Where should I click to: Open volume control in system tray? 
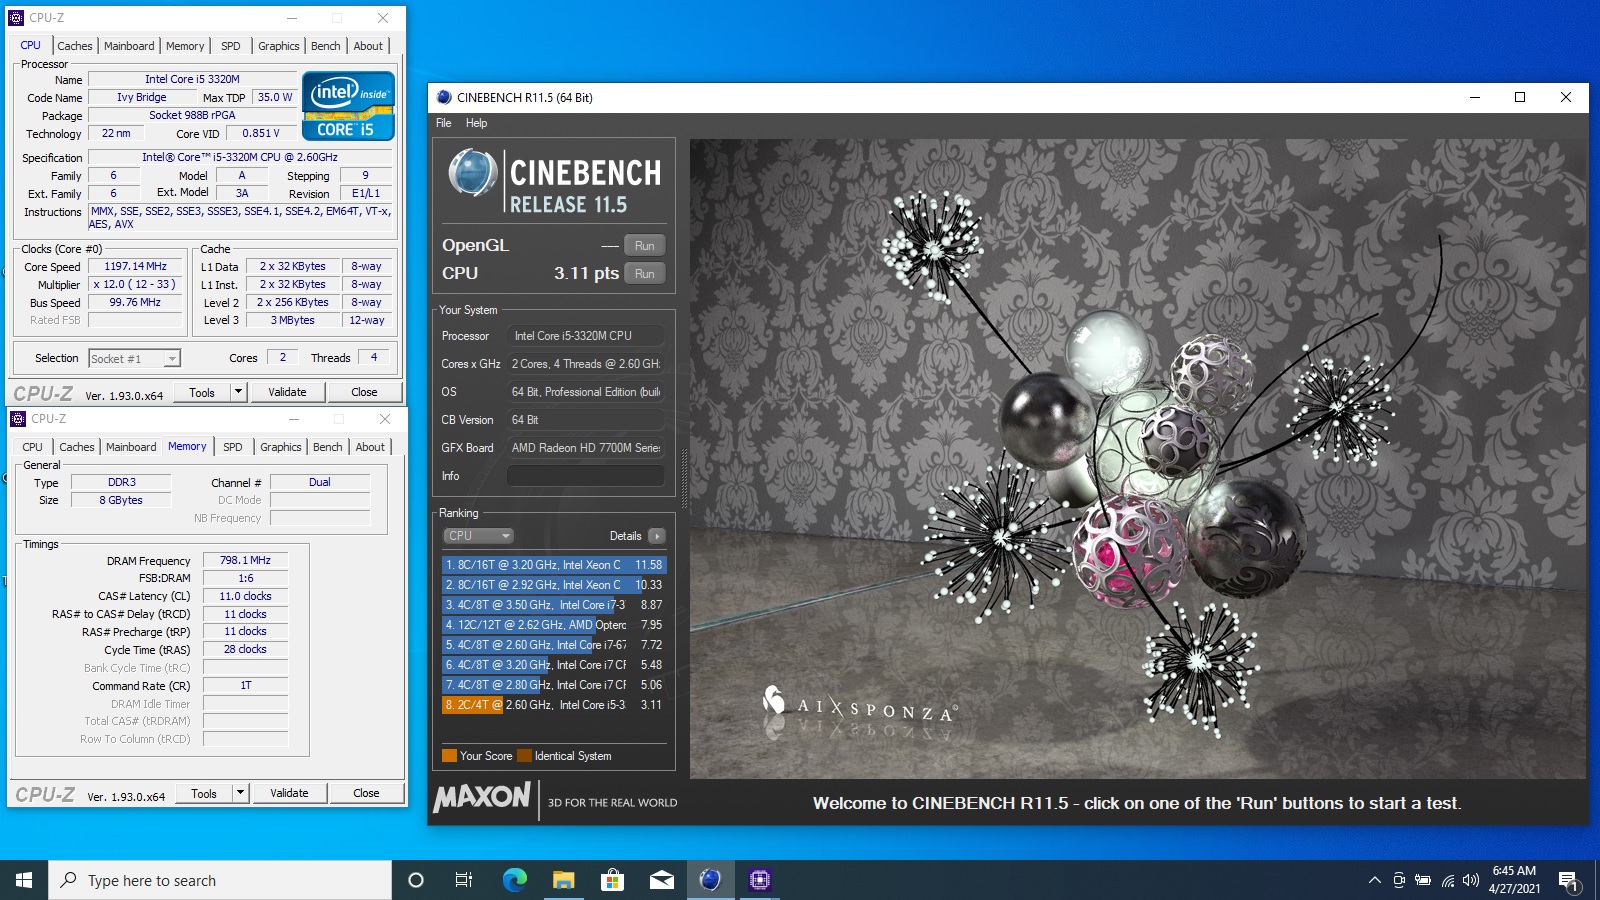click(1470, 880)
